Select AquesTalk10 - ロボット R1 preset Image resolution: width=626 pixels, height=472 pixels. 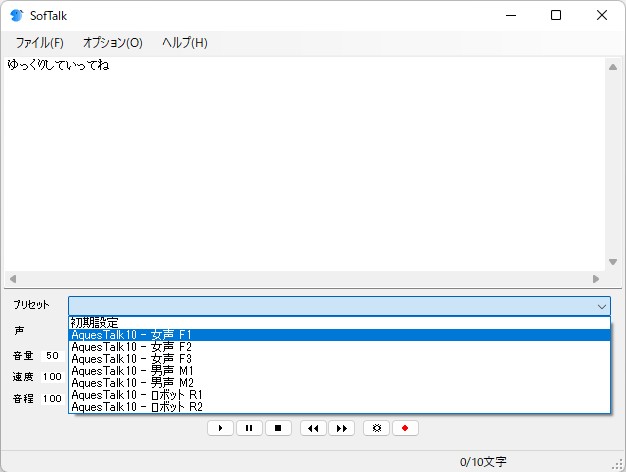(339, 395)
